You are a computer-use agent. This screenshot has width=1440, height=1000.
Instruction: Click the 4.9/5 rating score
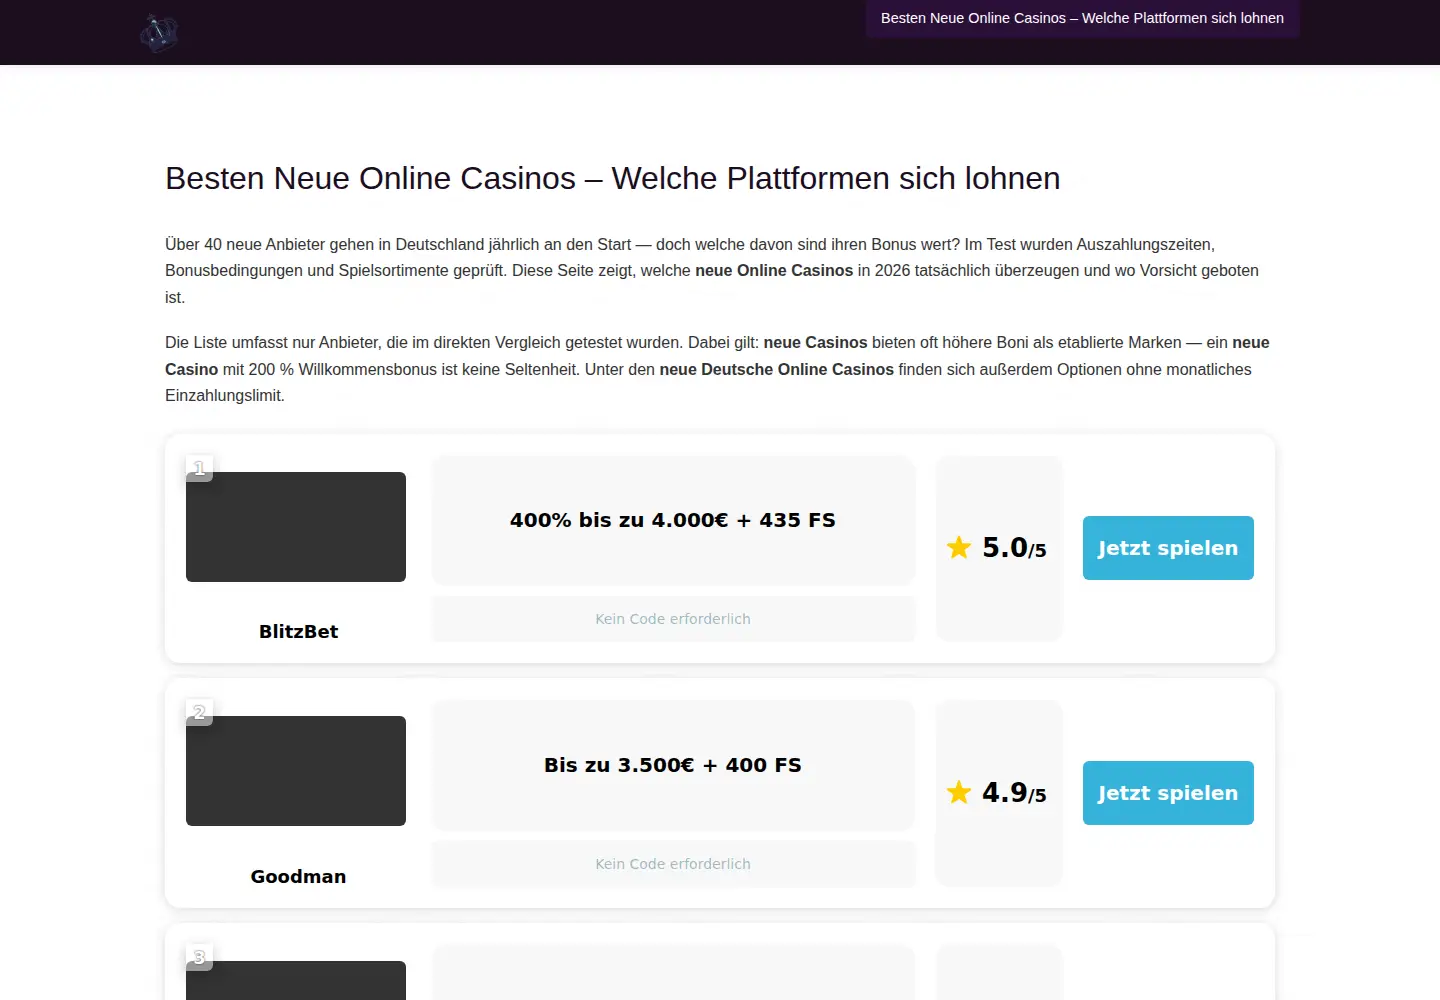(x=1014, y=793)
